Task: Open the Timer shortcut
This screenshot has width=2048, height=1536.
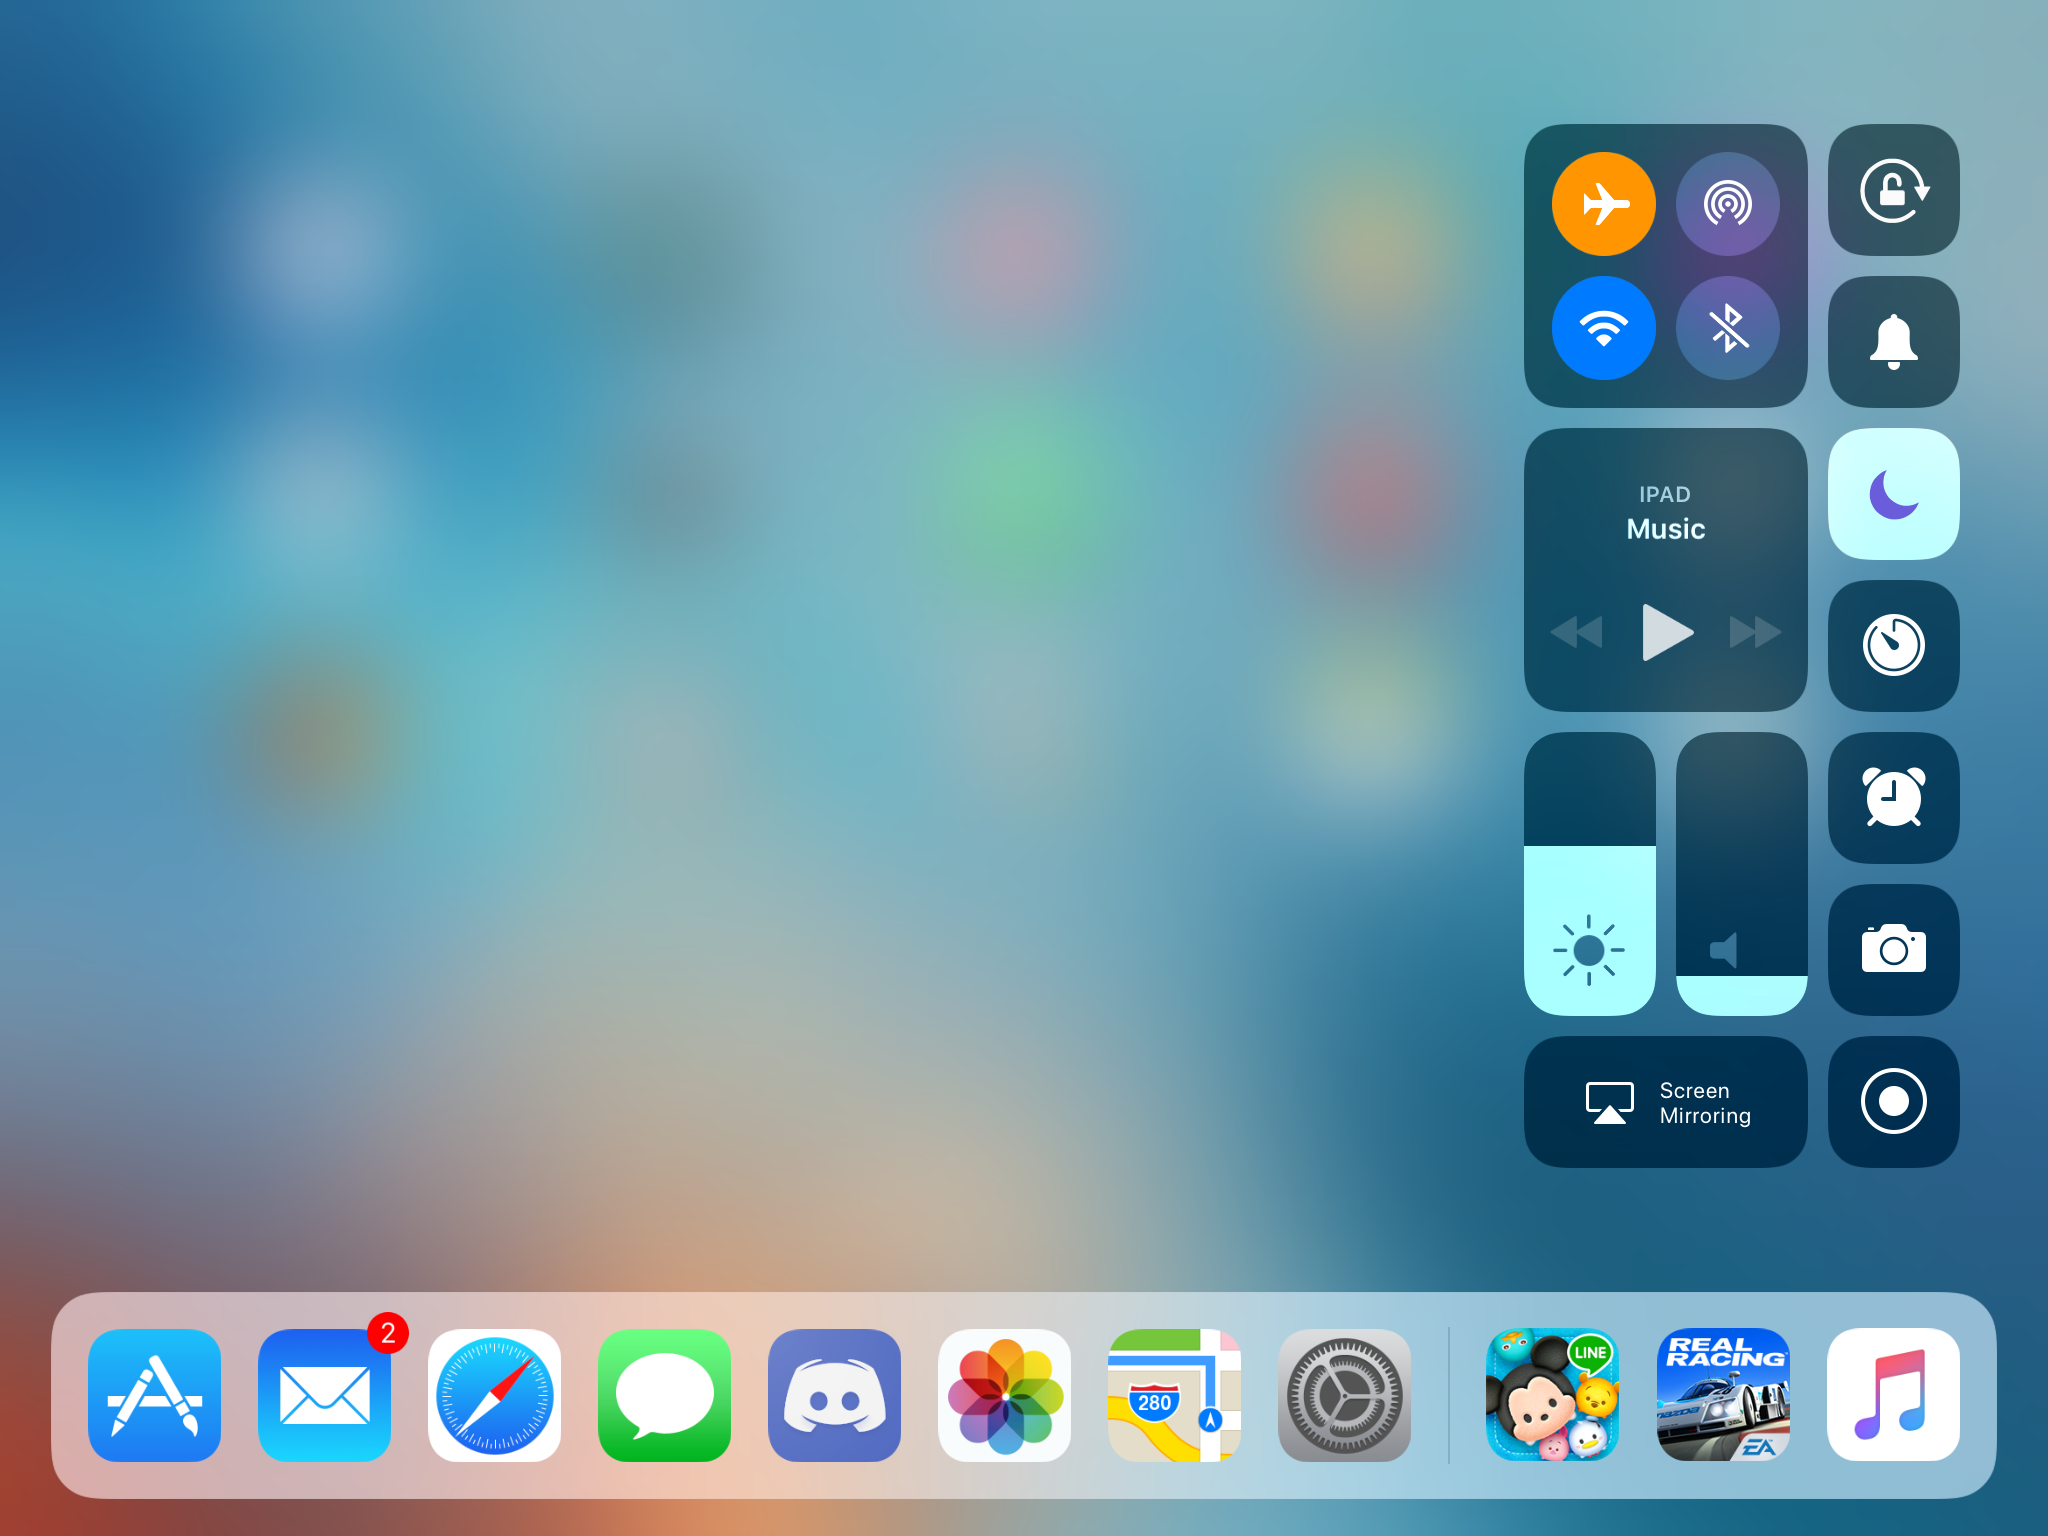Action: [1893, 646]
